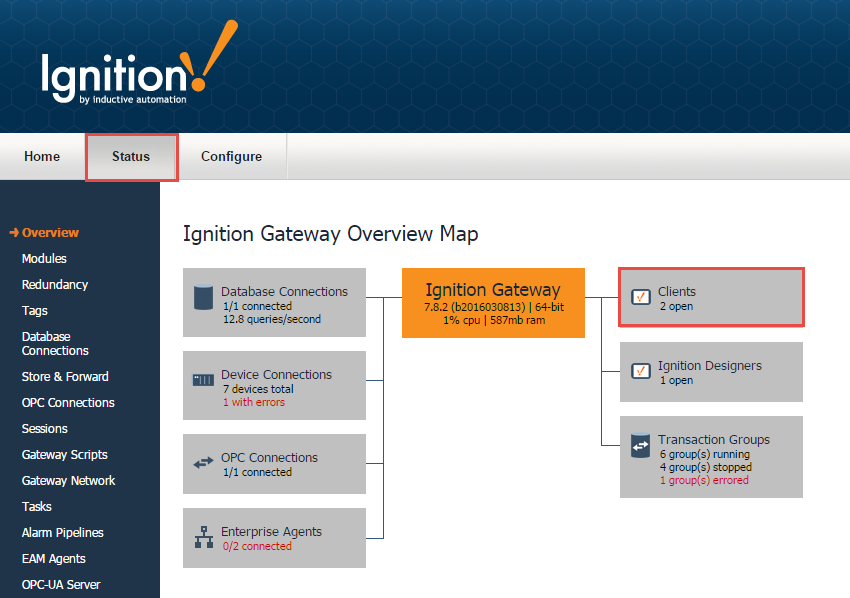Click '1 with errors' device text
850x598 pixels.
[254, 402]
